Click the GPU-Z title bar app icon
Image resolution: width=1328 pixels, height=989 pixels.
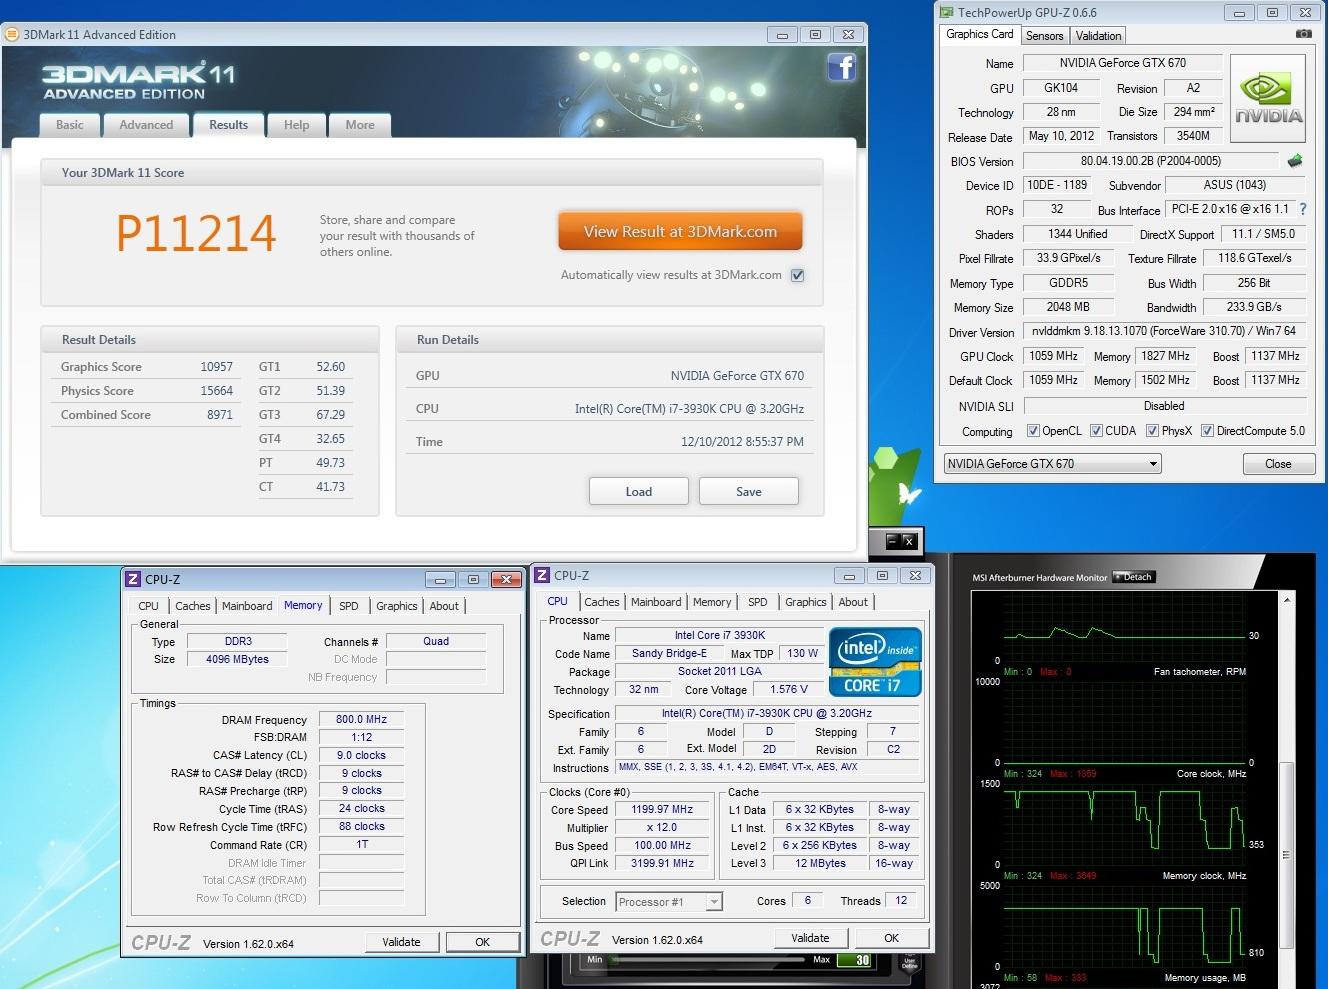pos(946,12)
